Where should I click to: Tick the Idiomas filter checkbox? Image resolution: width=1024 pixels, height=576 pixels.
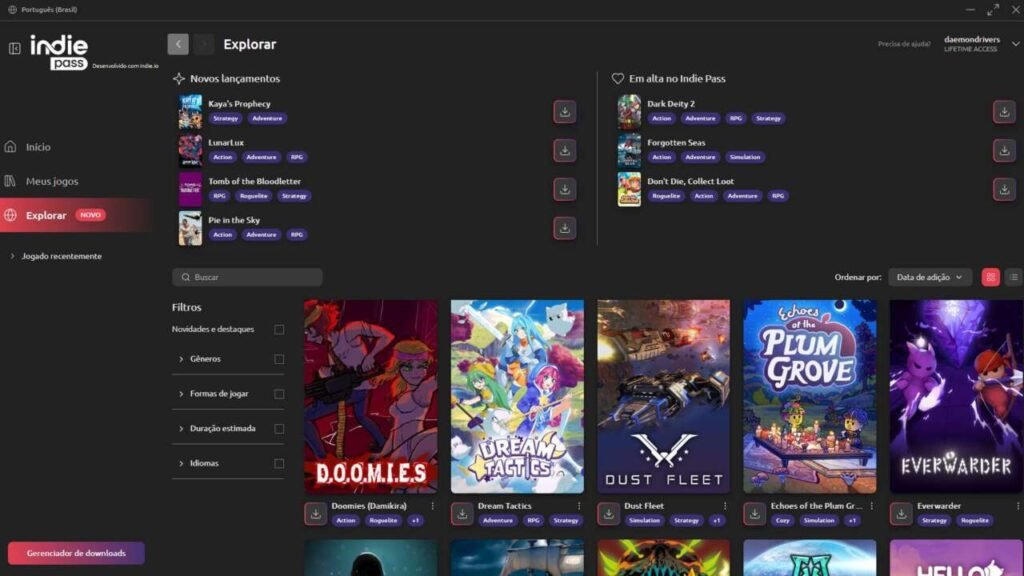[x=279, y=464]
